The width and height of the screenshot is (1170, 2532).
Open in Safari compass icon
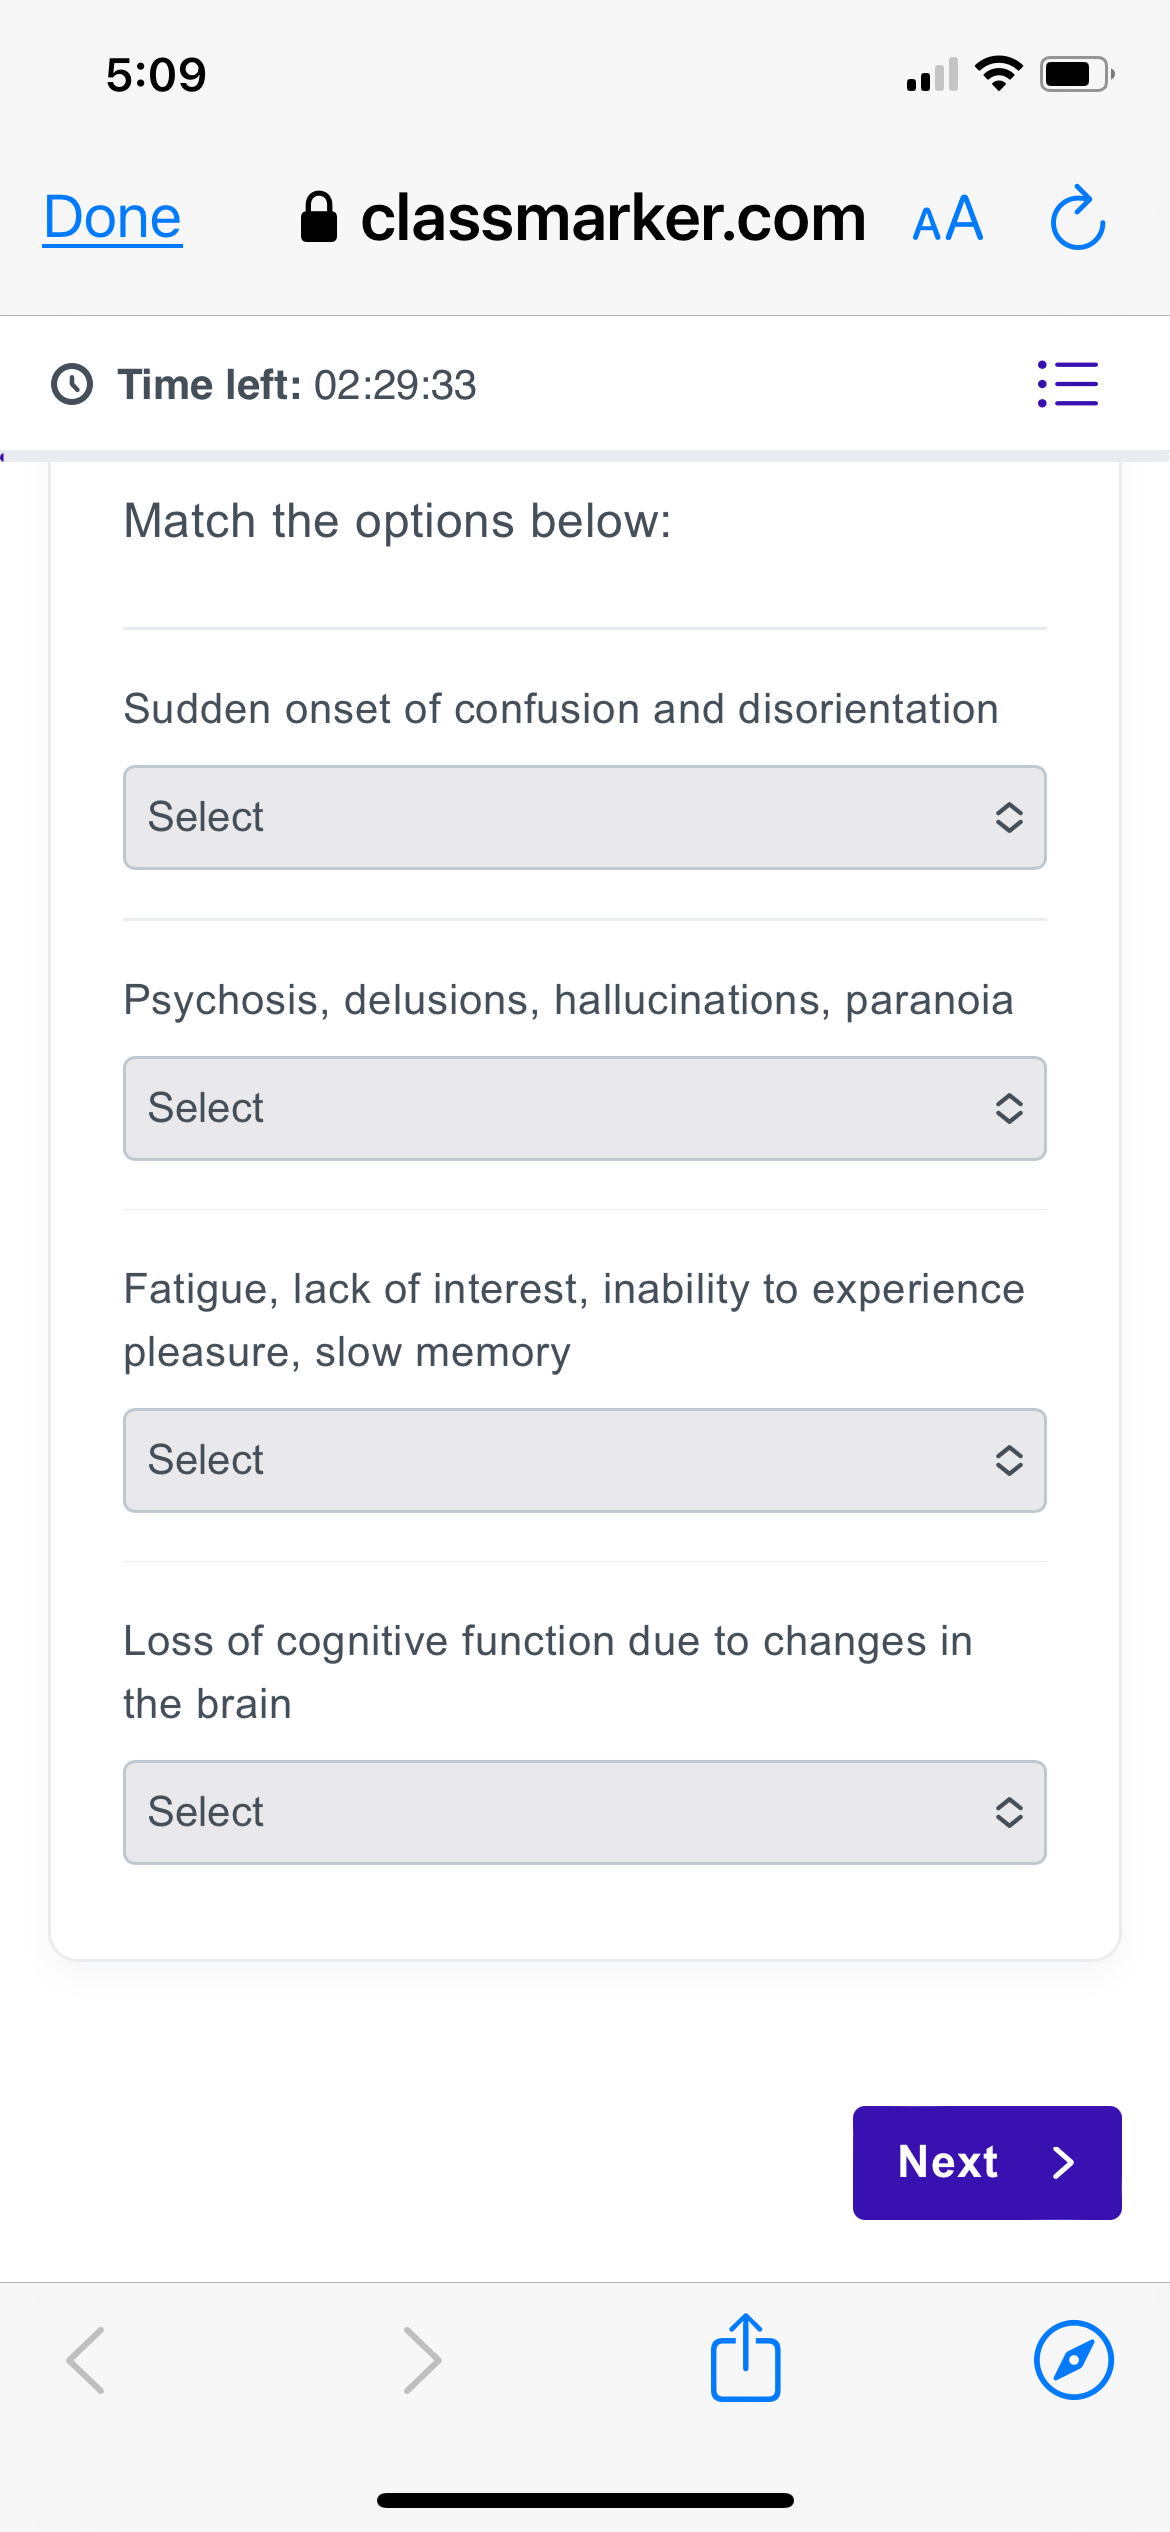pos(1073,2360)
